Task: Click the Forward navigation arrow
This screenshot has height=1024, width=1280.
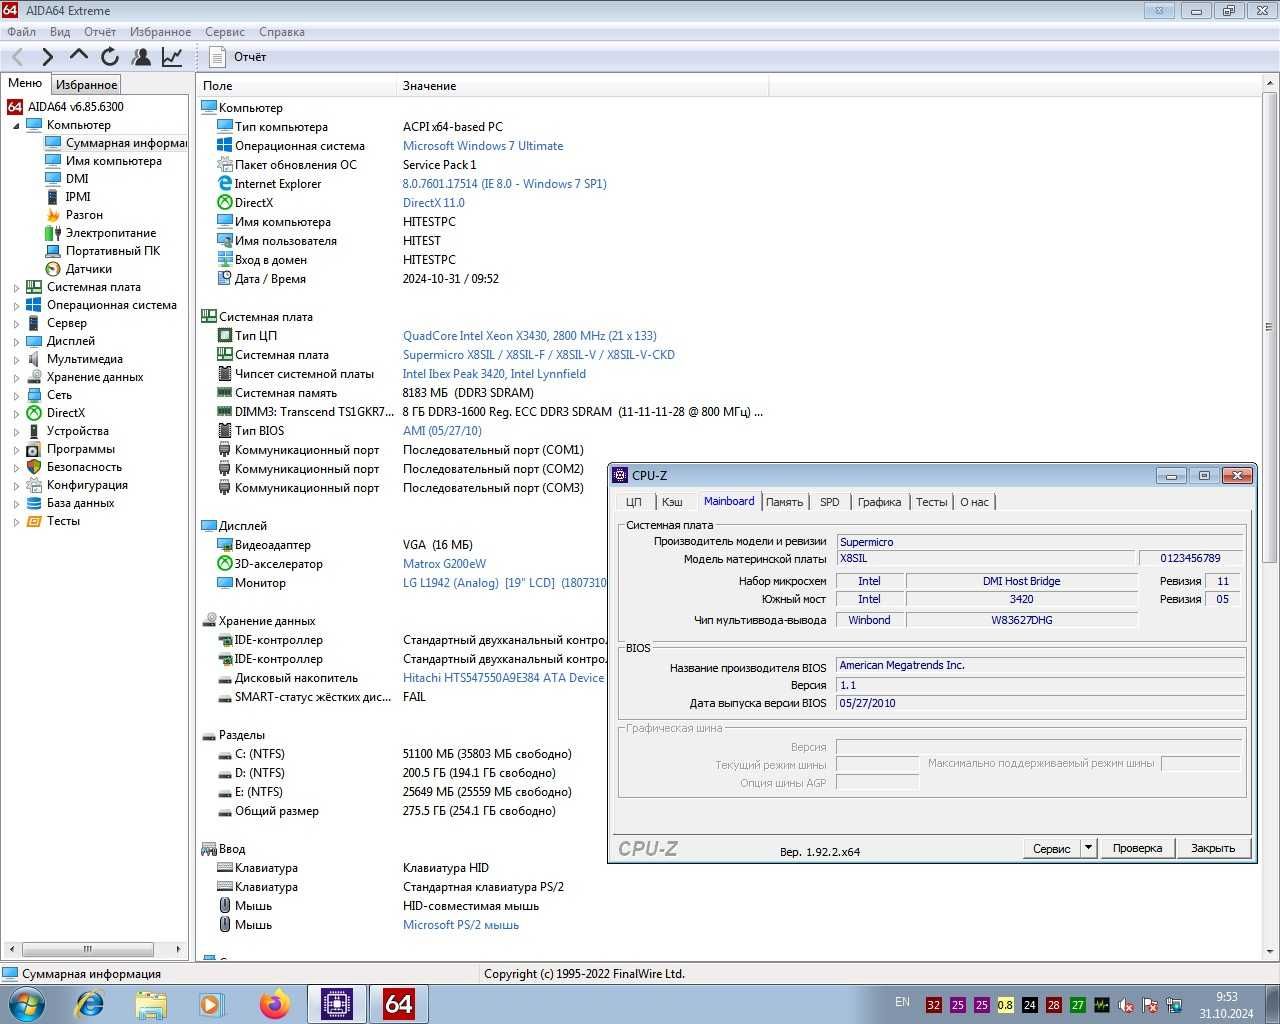Action: click(x=47, y=57)
